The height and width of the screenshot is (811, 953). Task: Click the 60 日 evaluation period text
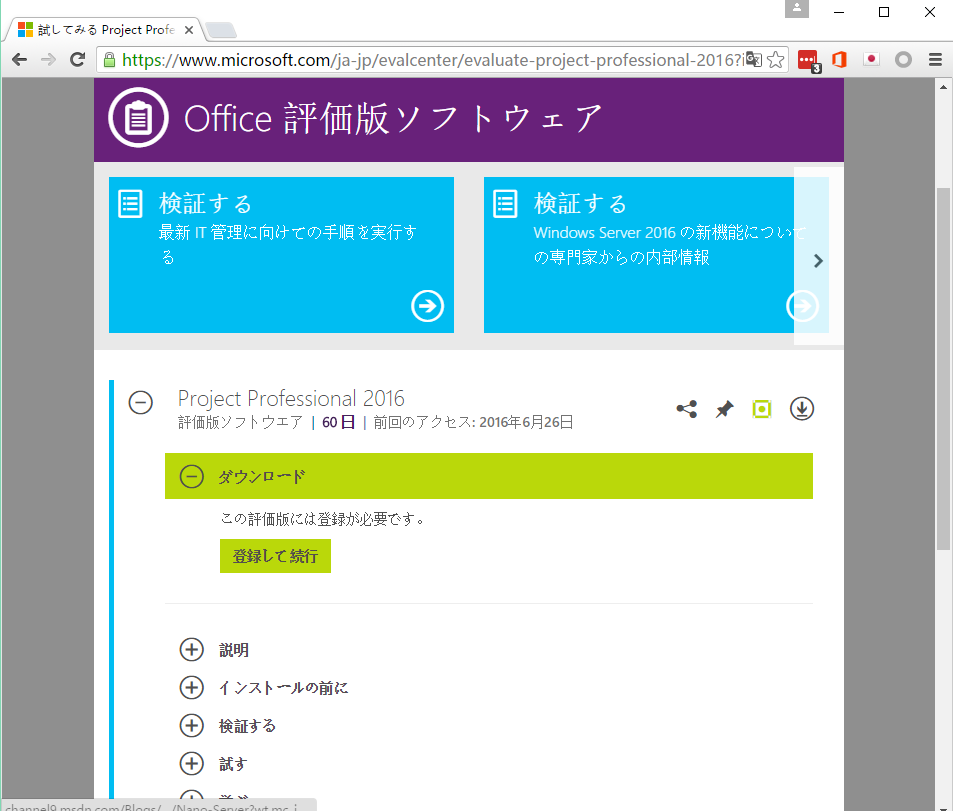pyautogui.click(x=339, y=422)
